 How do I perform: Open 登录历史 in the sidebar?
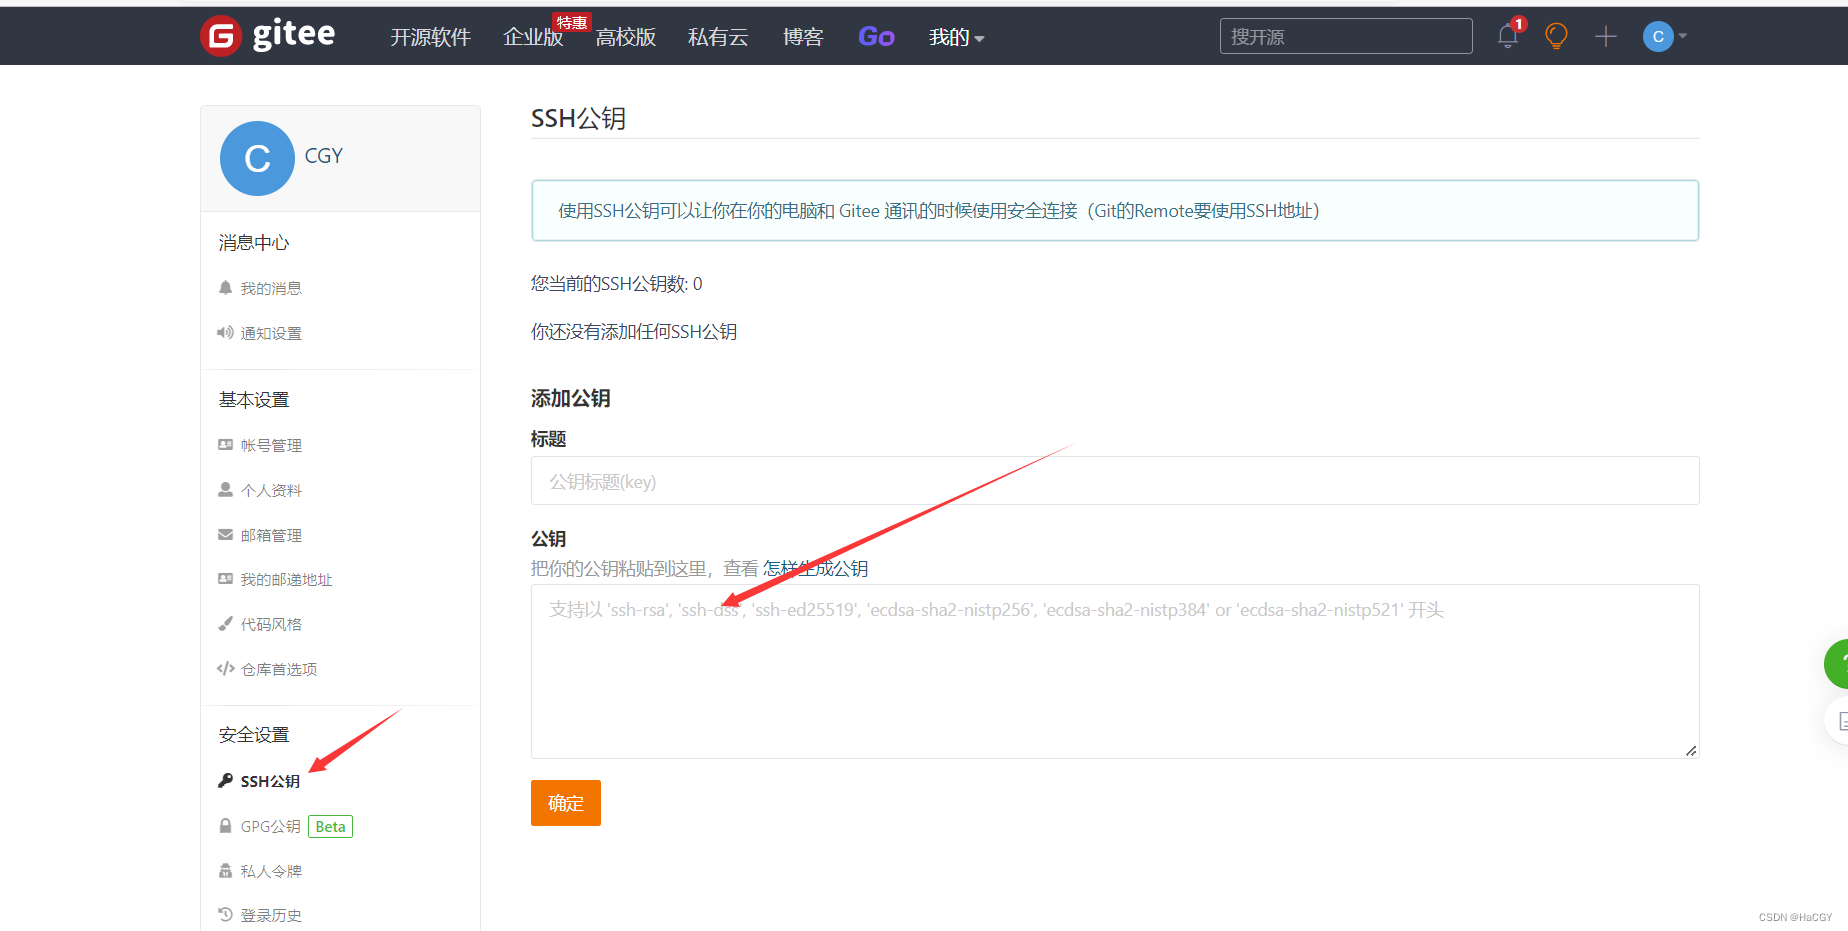[x=271, y=915]
